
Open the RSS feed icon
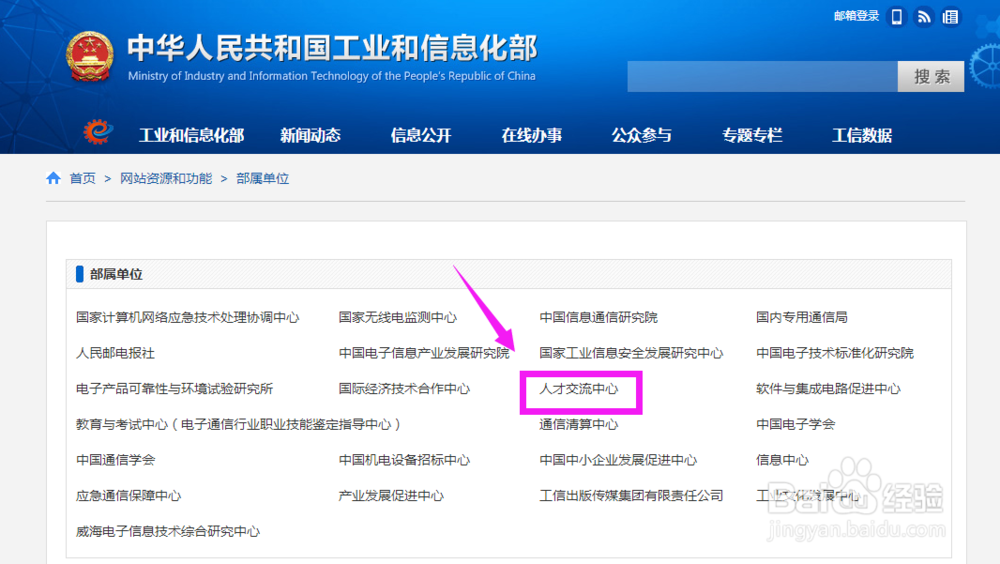(923, 17)
